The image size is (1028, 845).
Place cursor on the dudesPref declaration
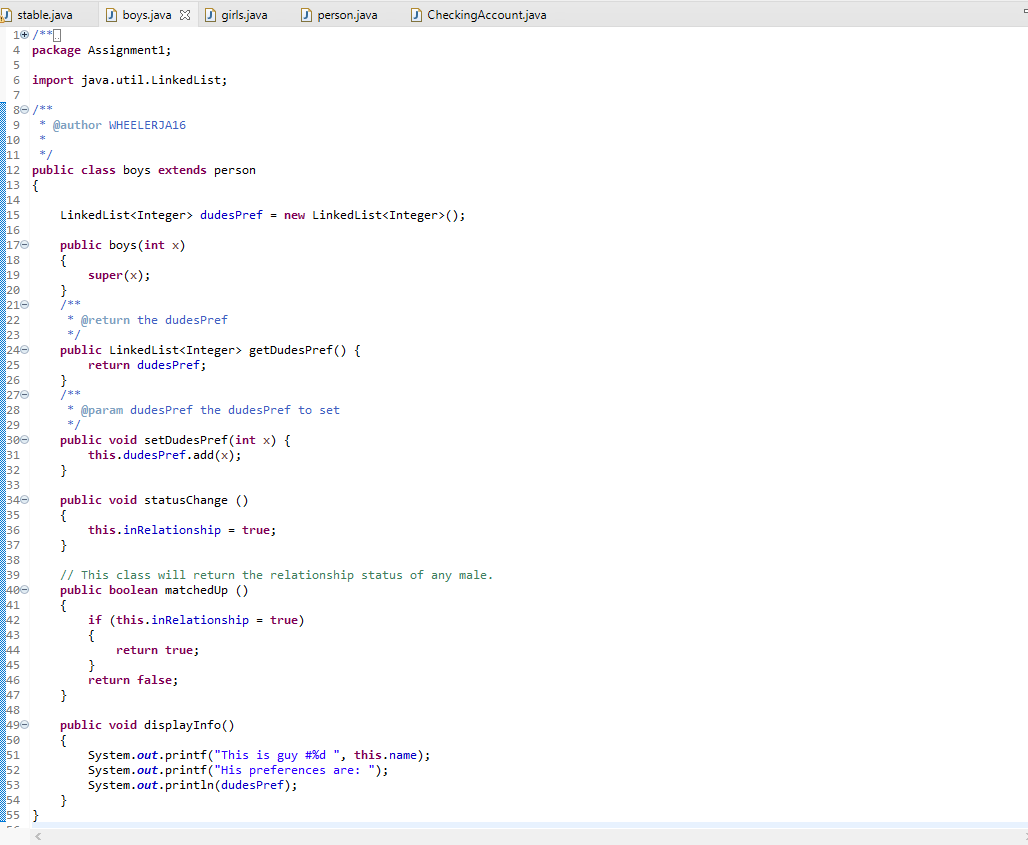(231, 214)
